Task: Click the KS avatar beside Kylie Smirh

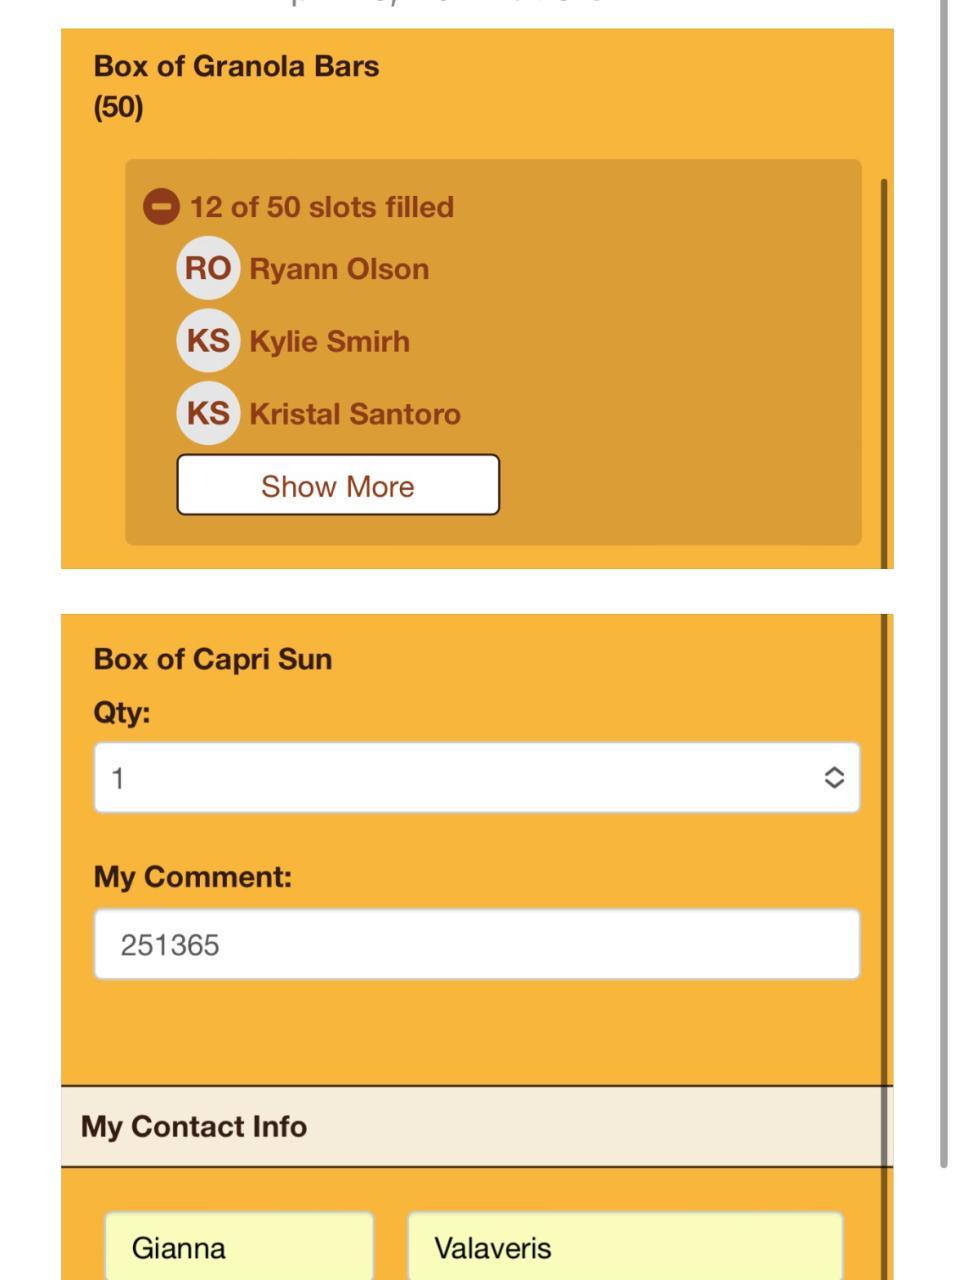Action: point(208,341)
